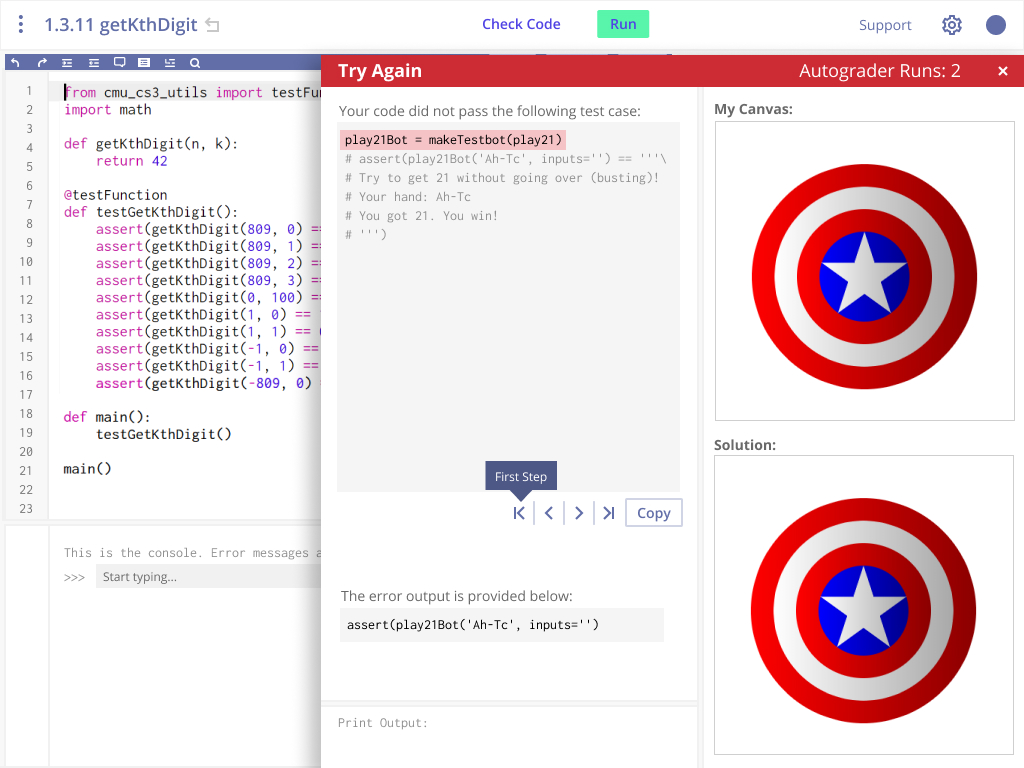The width and height of the screenshot is (1024, 768).
Task: Click the '# Try to get 21' comment line
Action: point(502,178)
